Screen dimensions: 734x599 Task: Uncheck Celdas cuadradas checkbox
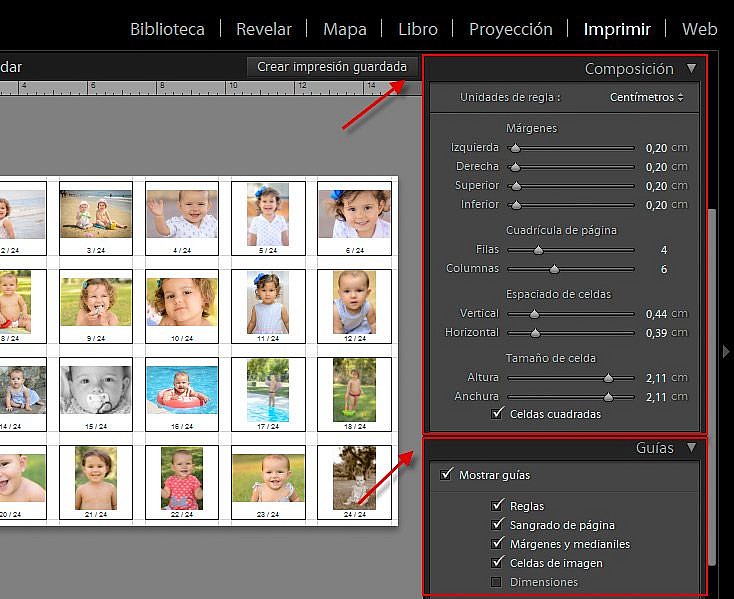pyautogui.click(x=497, y=414)
